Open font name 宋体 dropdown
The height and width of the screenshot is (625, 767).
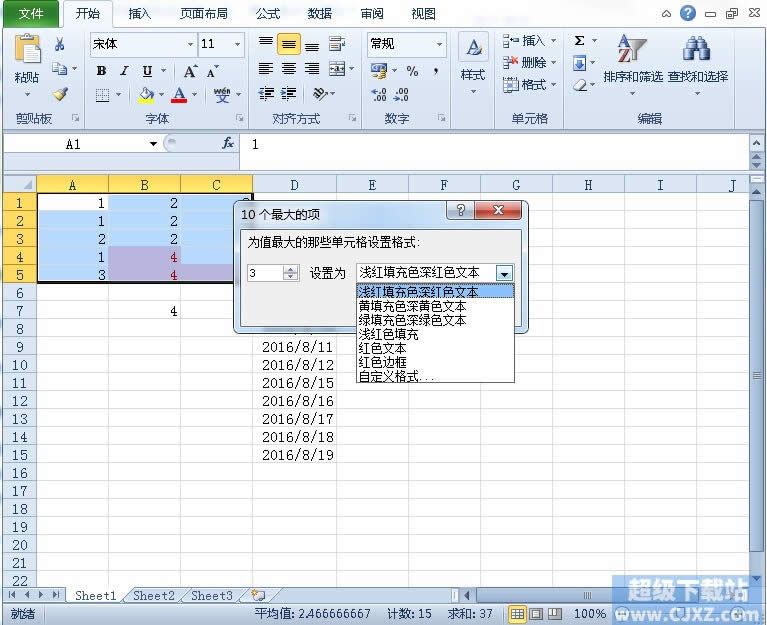(190, 45)
